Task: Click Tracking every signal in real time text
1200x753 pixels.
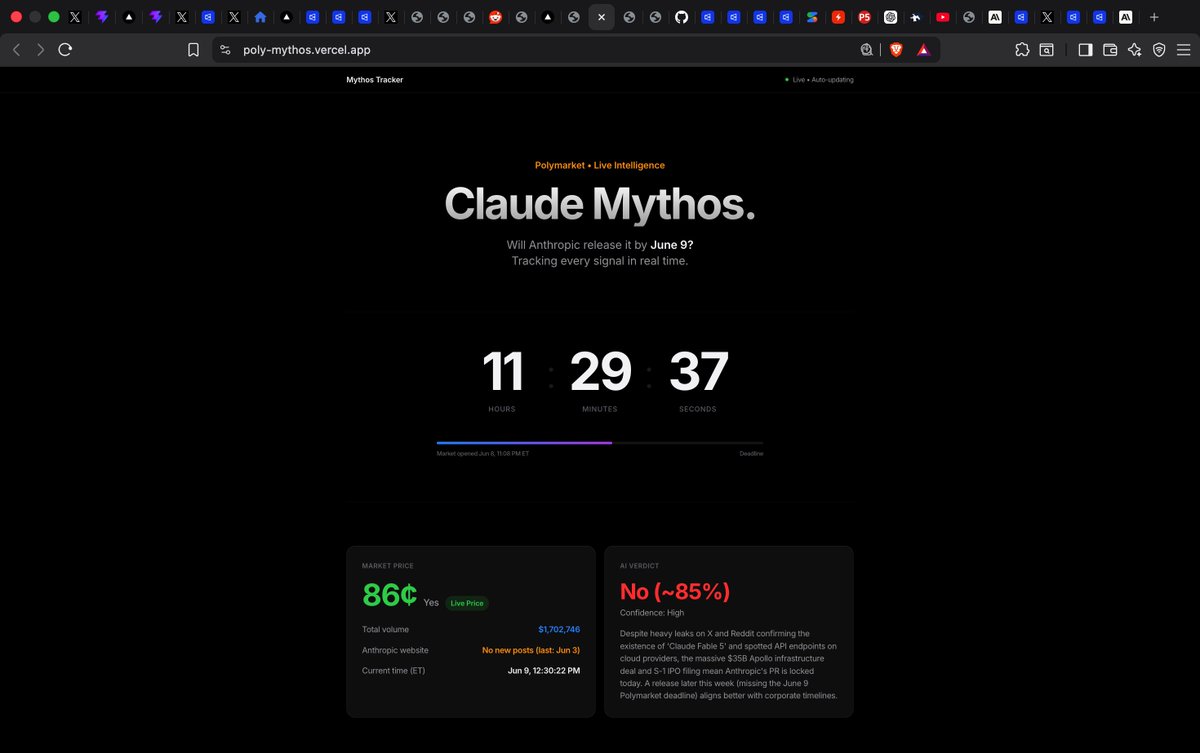Action: [600, 261]
